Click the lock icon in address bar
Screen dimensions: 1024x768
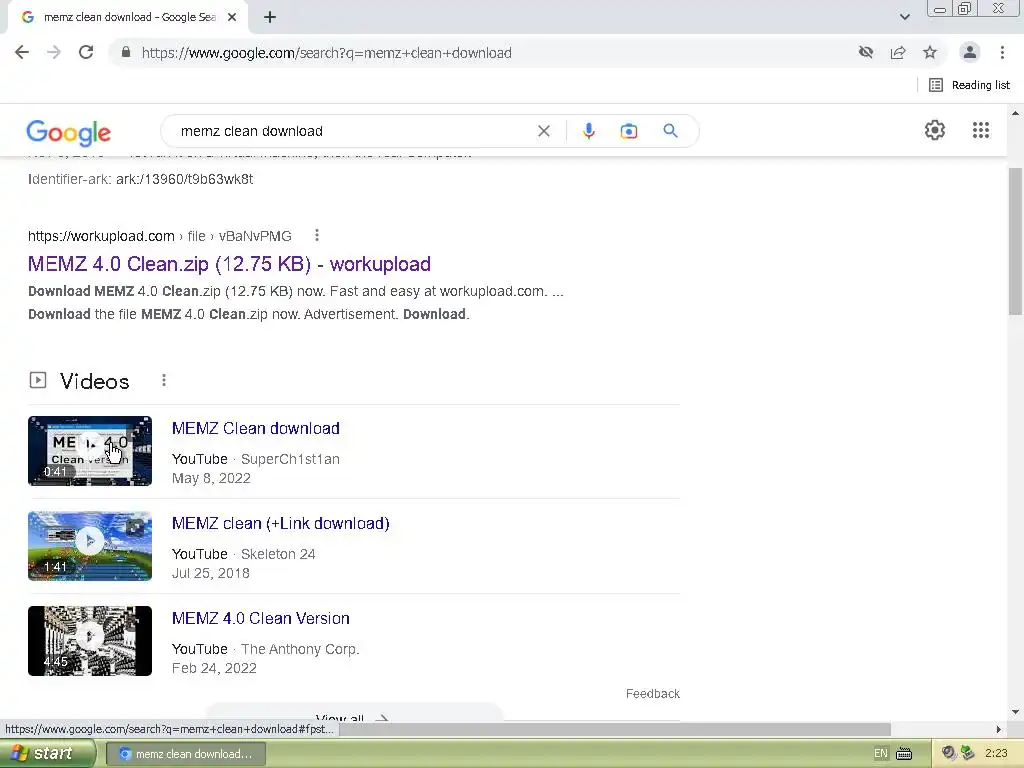point(126,52)
